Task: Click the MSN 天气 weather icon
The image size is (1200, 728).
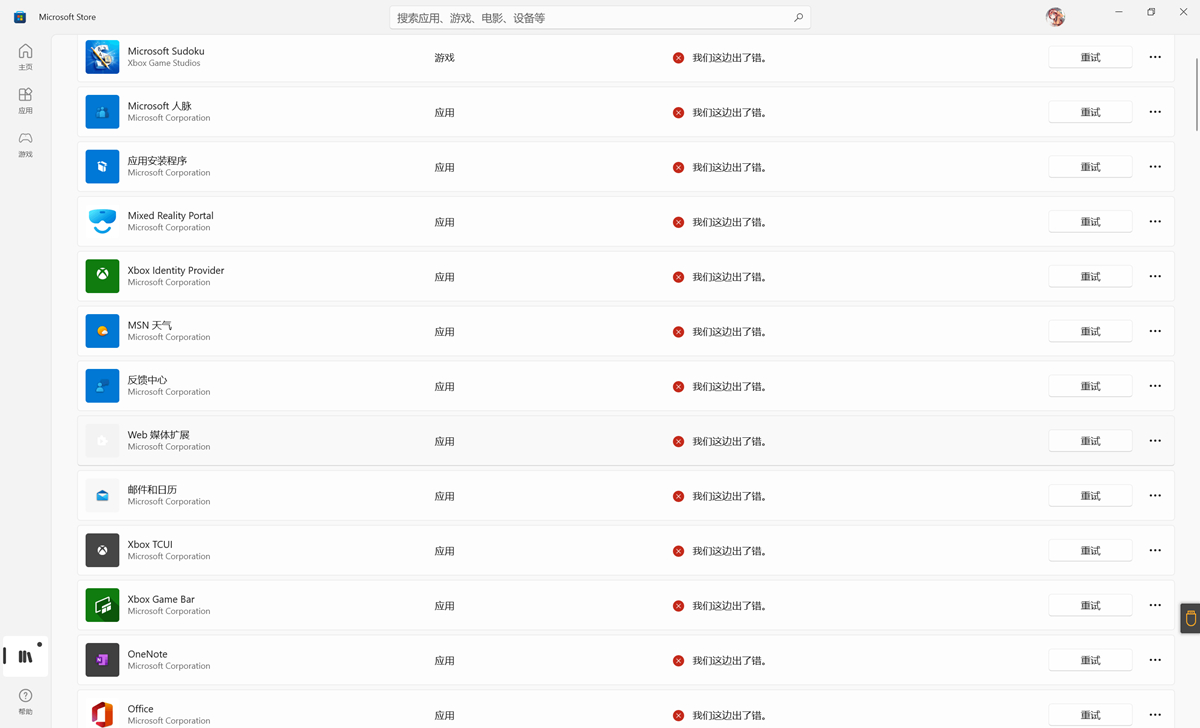Action: [102, 331]
